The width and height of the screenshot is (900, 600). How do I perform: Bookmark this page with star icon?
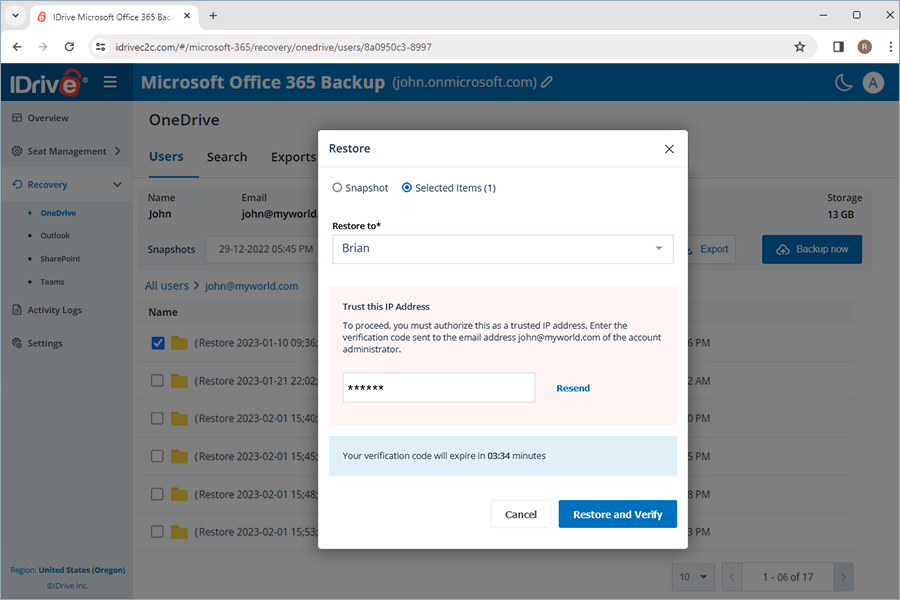800,47
